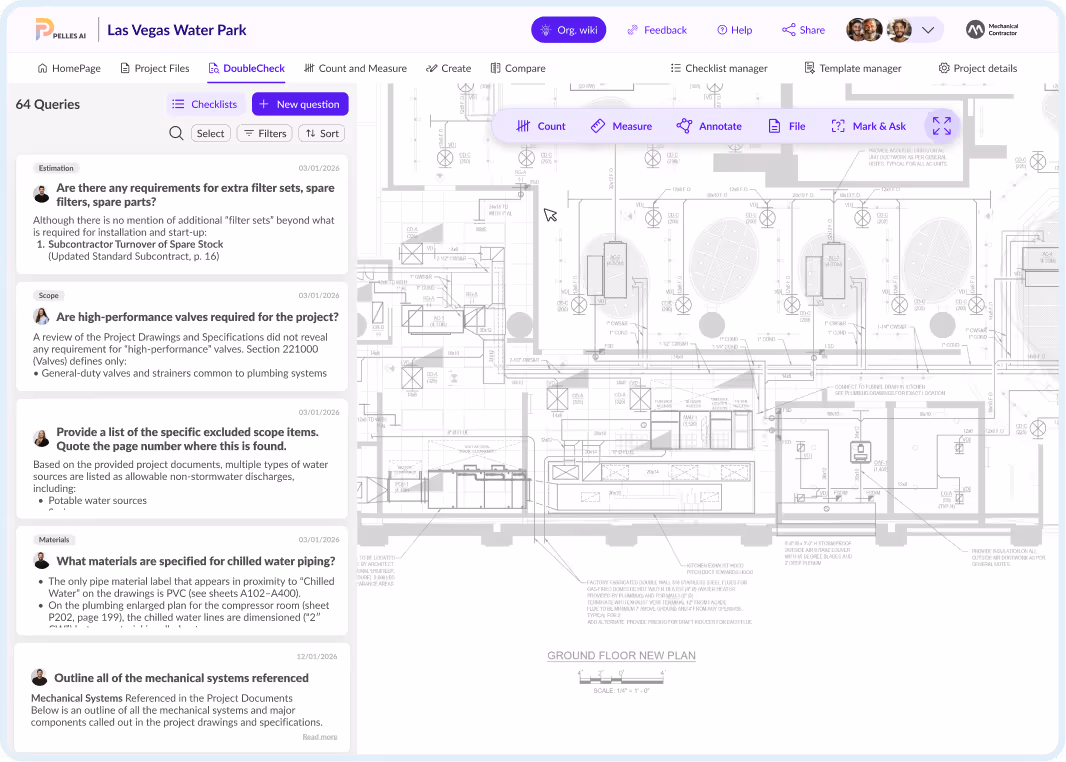Image resolution: width=1066 pixels, height=762 pixels.
Task: Open the File tool in floating toolbar
Action: pos(786,126)
